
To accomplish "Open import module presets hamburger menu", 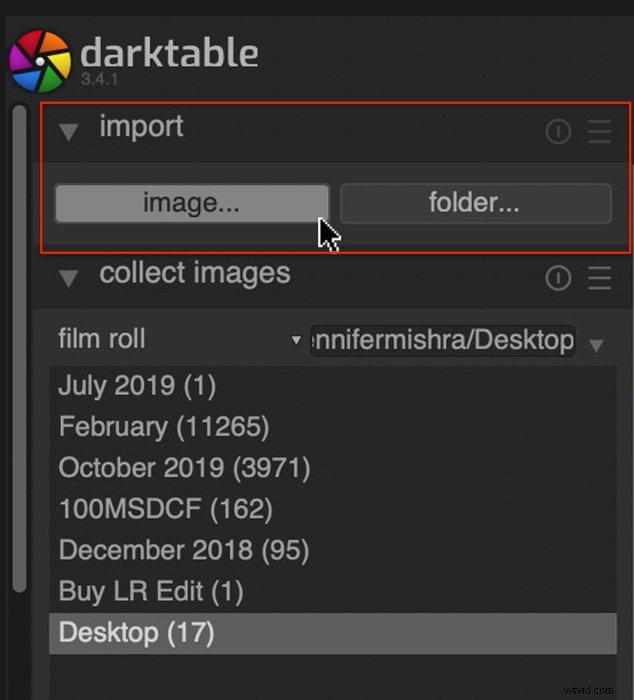I will pyautogui.click(x=600, y=132).
